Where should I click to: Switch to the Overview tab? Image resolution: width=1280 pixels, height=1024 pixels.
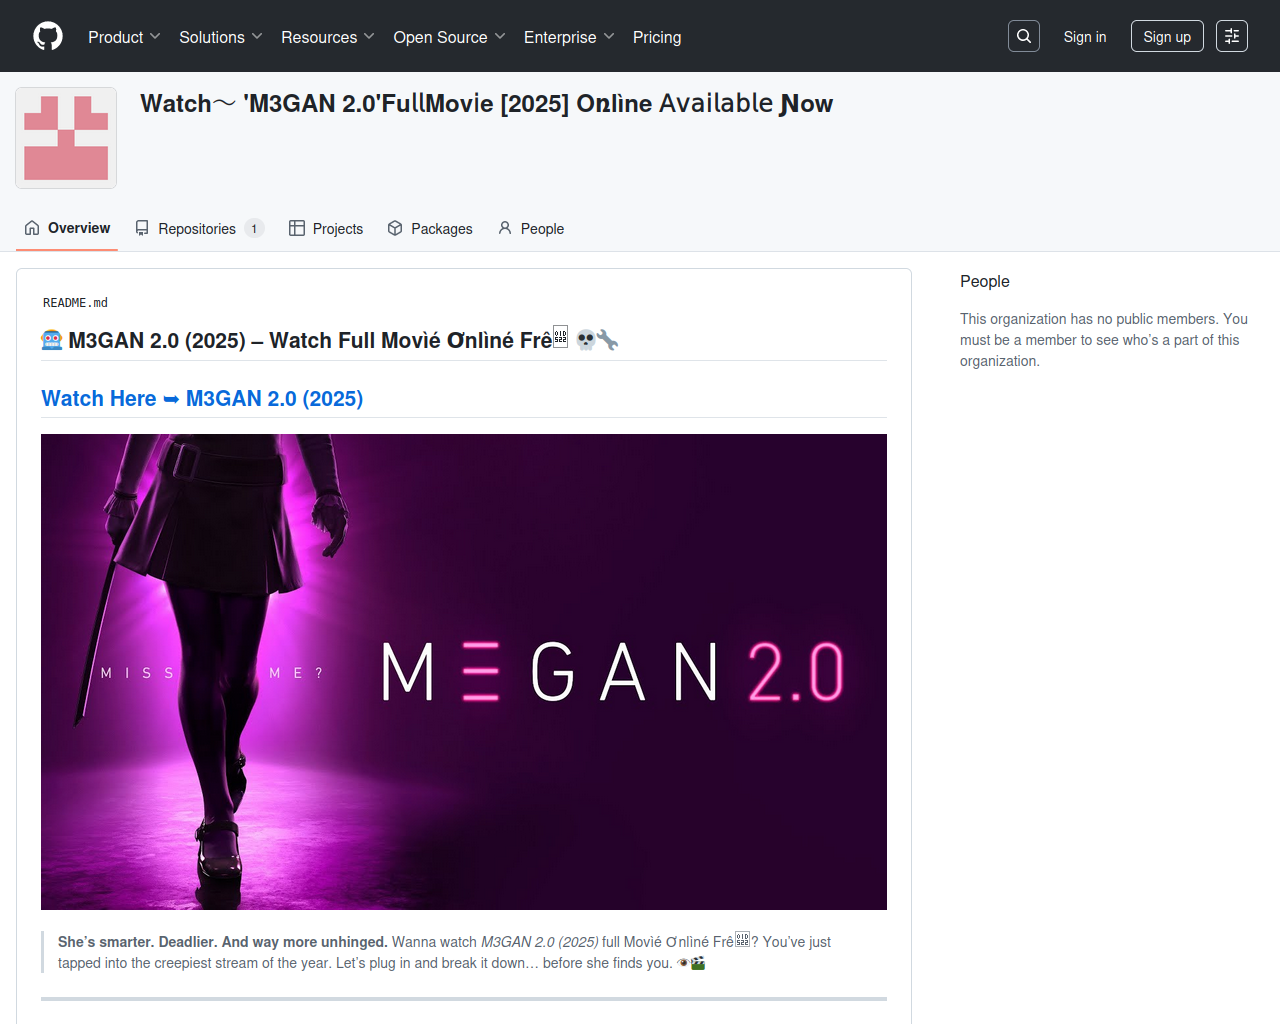(67, 228)
